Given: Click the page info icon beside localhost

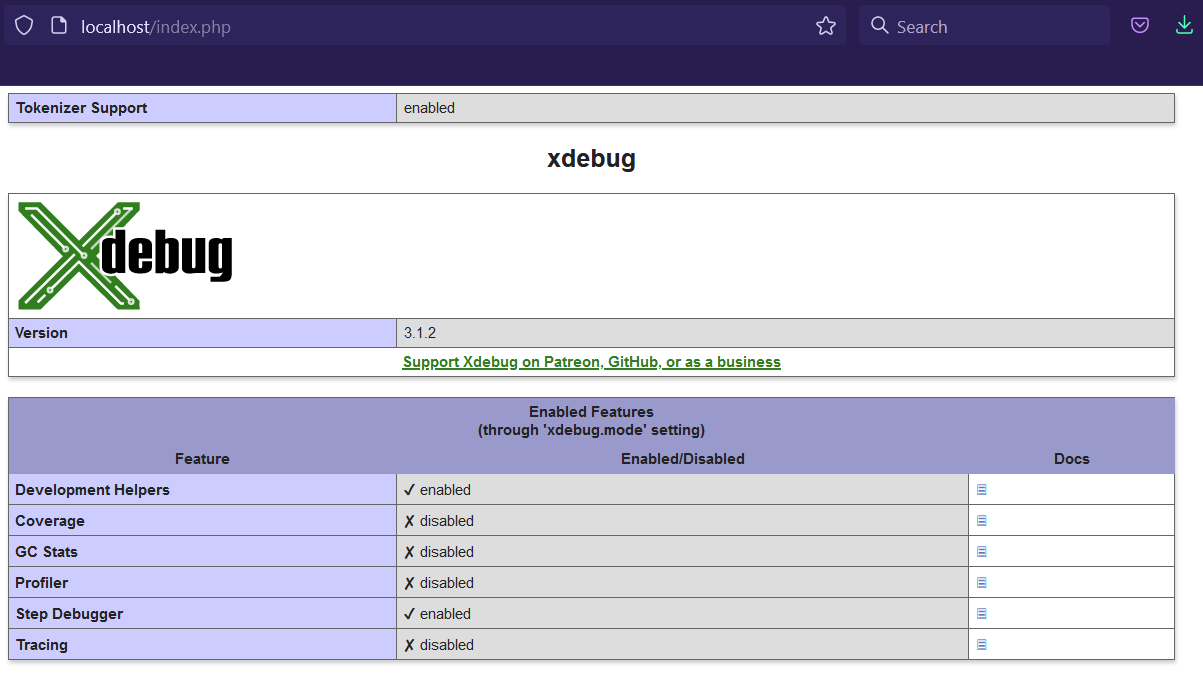Looking at the screenshot, I should (58, 26).
